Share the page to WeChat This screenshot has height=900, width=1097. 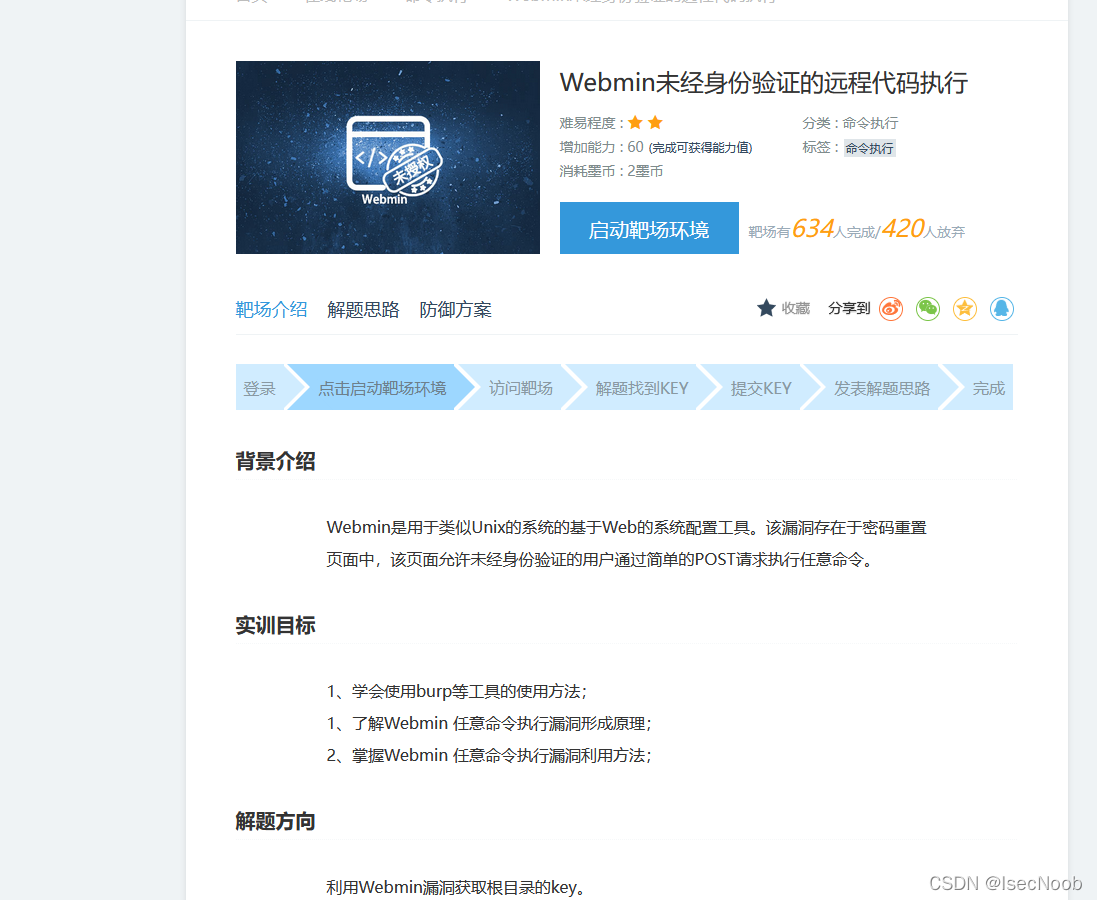coord(927,309)
